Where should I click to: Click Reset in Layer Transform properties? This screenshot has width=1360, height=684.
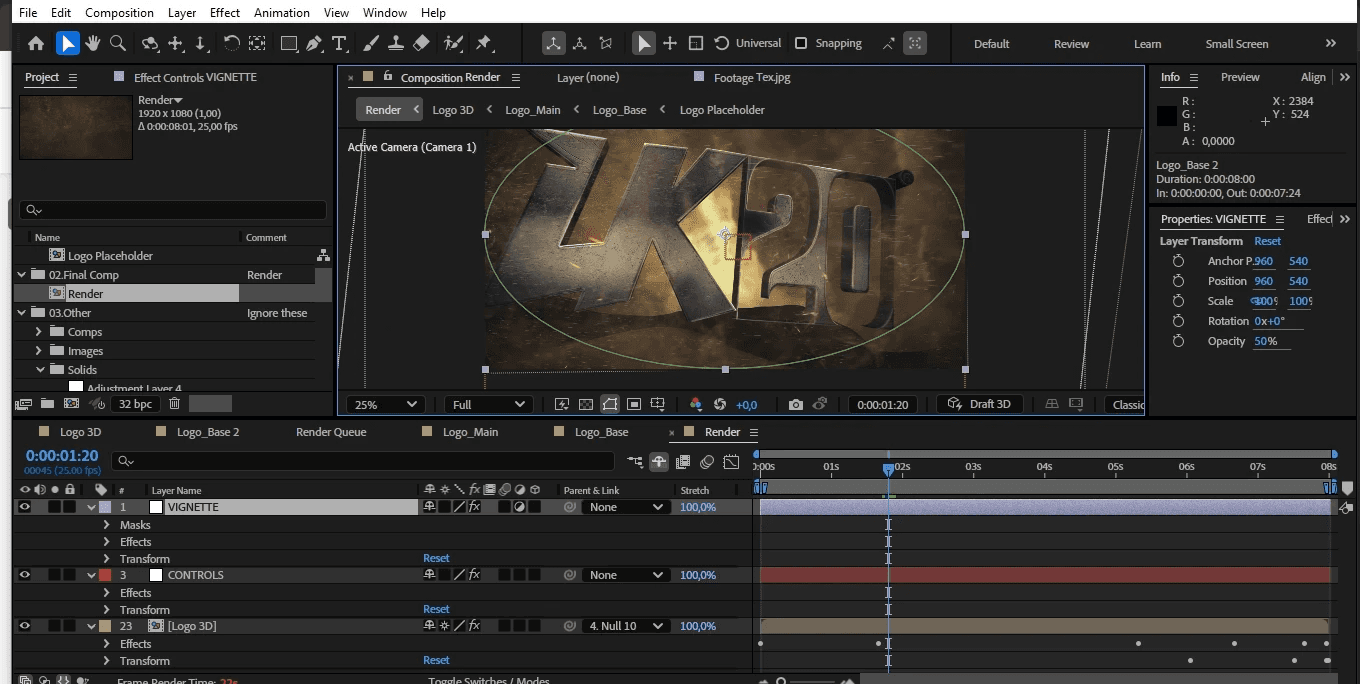(x=1267, y=241)
